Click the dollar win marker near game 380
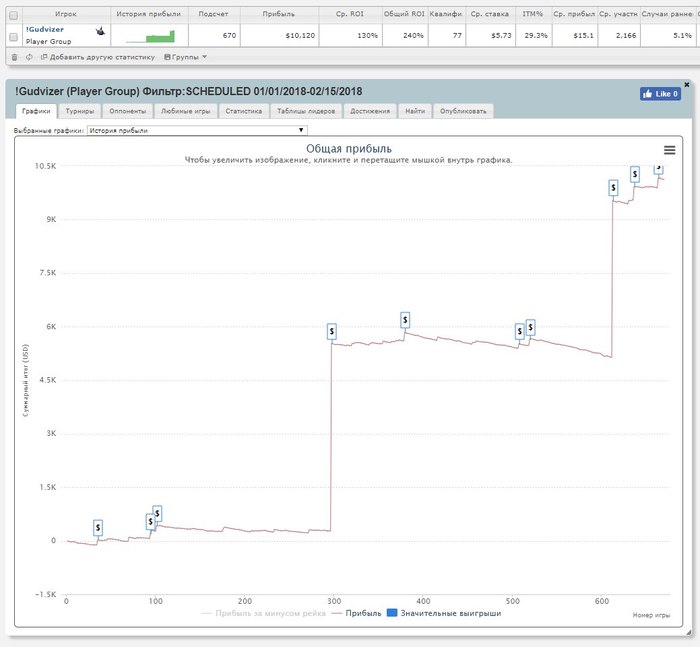The image size is (700, 647). coord(405,320)
